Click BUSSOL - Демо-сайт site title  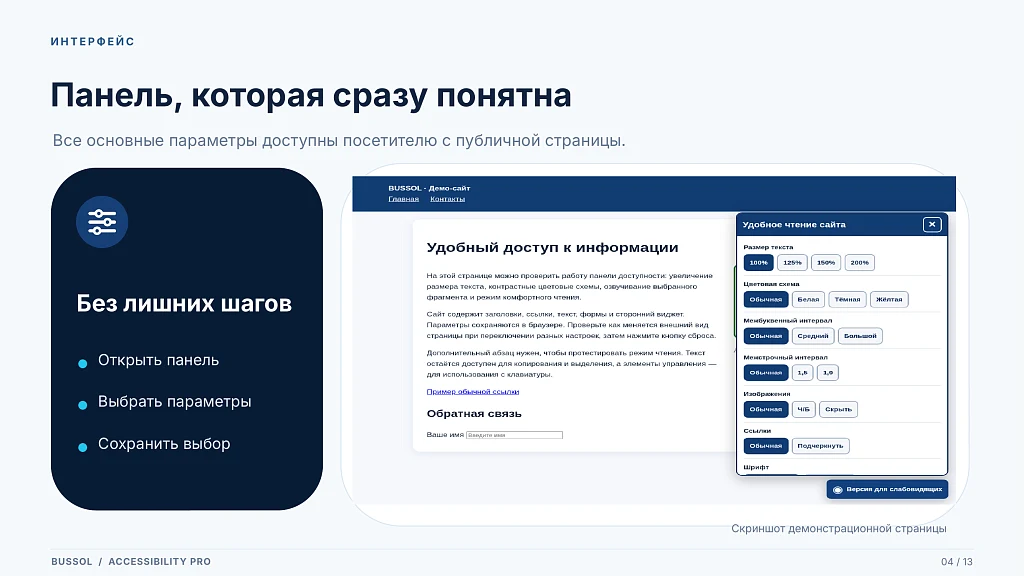pos(429,188)
